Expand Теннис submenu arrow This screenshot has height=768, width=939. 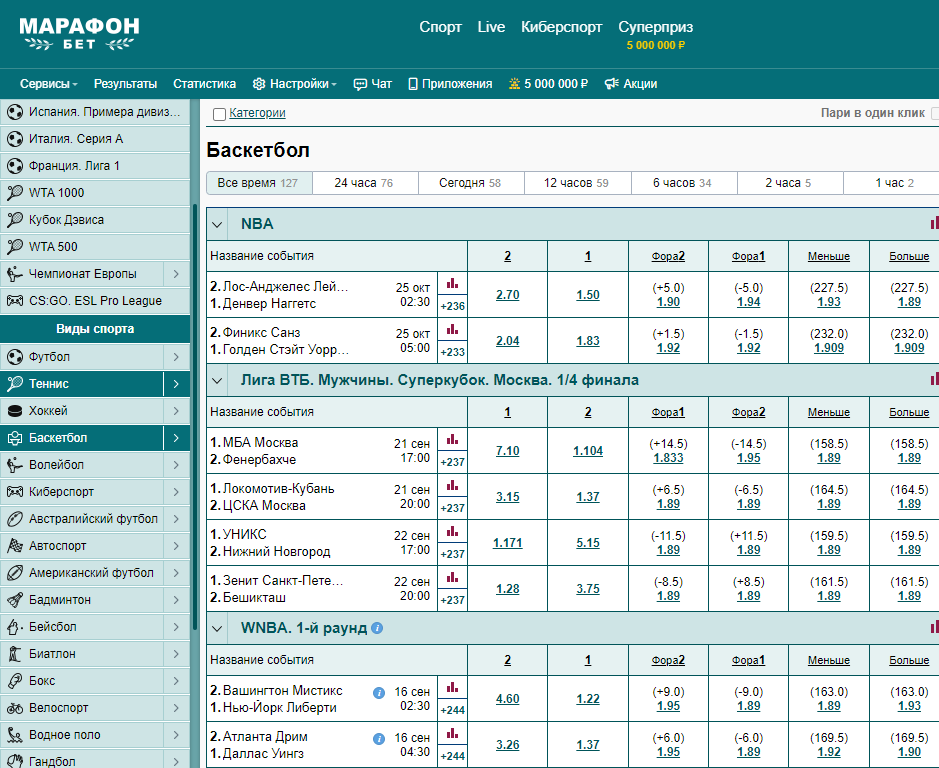click(177, 384)
